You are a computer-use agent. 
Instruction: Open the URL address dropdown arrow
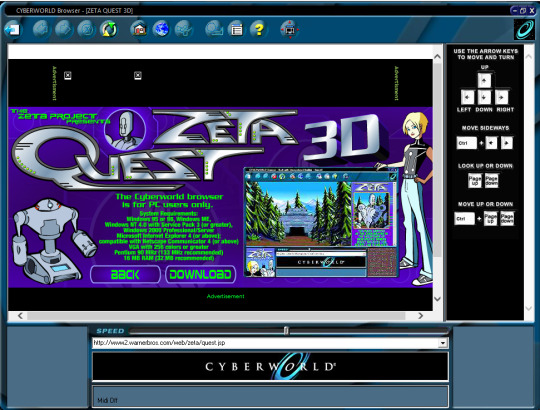click(443, 343)
